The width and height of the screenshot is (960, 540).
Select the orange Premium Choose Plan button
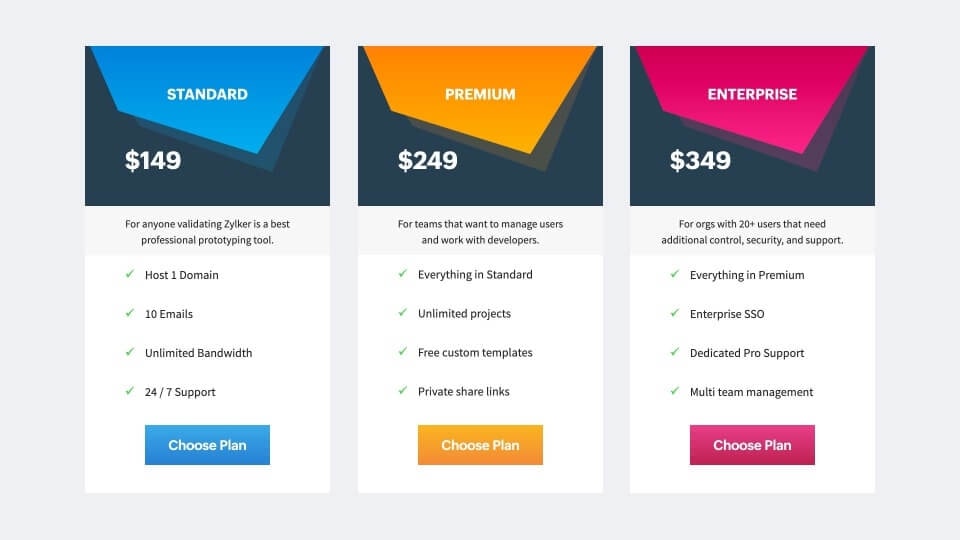[x=480, y=445]
